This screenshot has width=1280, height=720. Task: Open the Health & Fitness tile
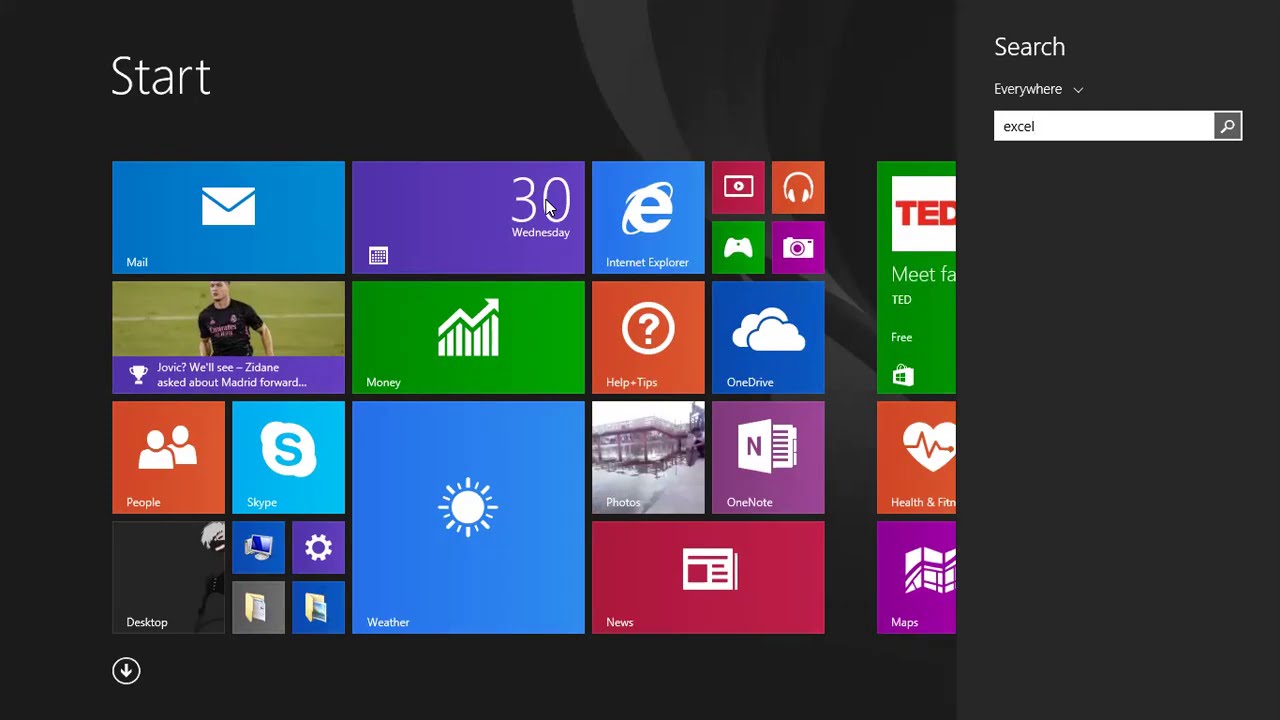[x=916, y=457]
